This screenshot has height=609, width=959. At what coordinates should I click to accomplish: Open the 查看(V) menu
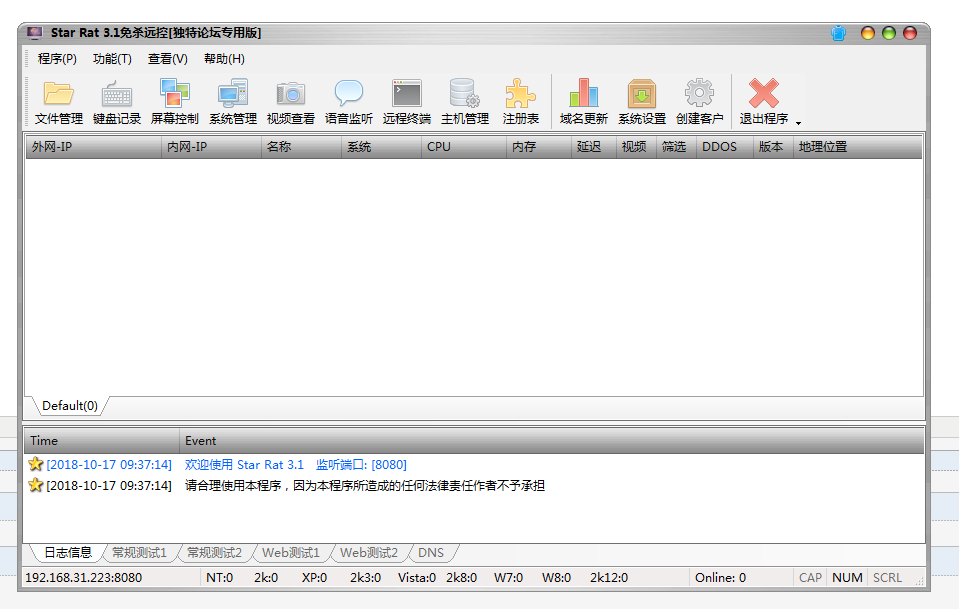[168, 59]
